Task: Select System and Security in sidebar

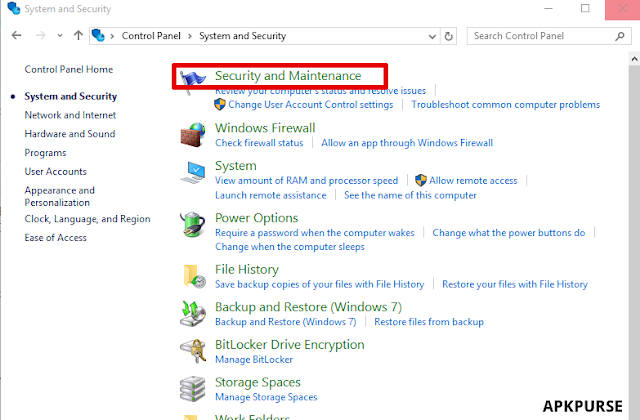Action: [x=71, y=96]
